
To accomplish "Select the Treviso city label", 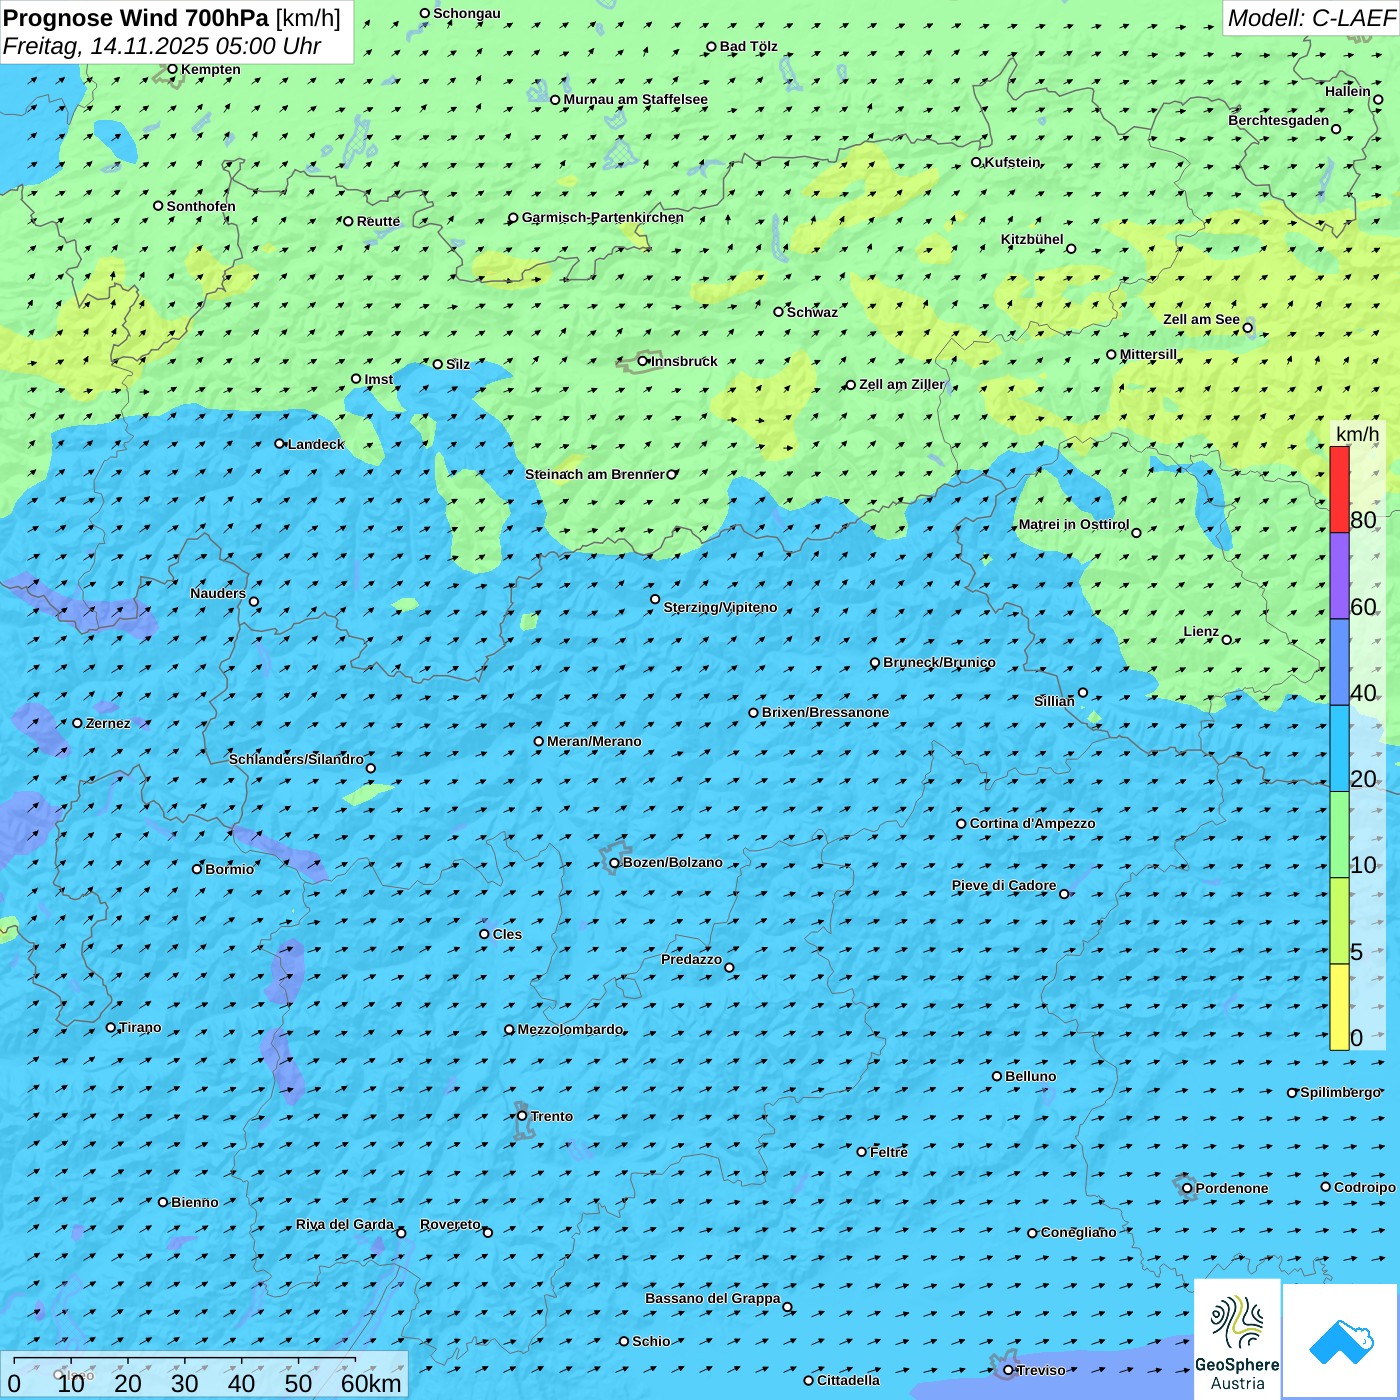I will 1041,1370.
